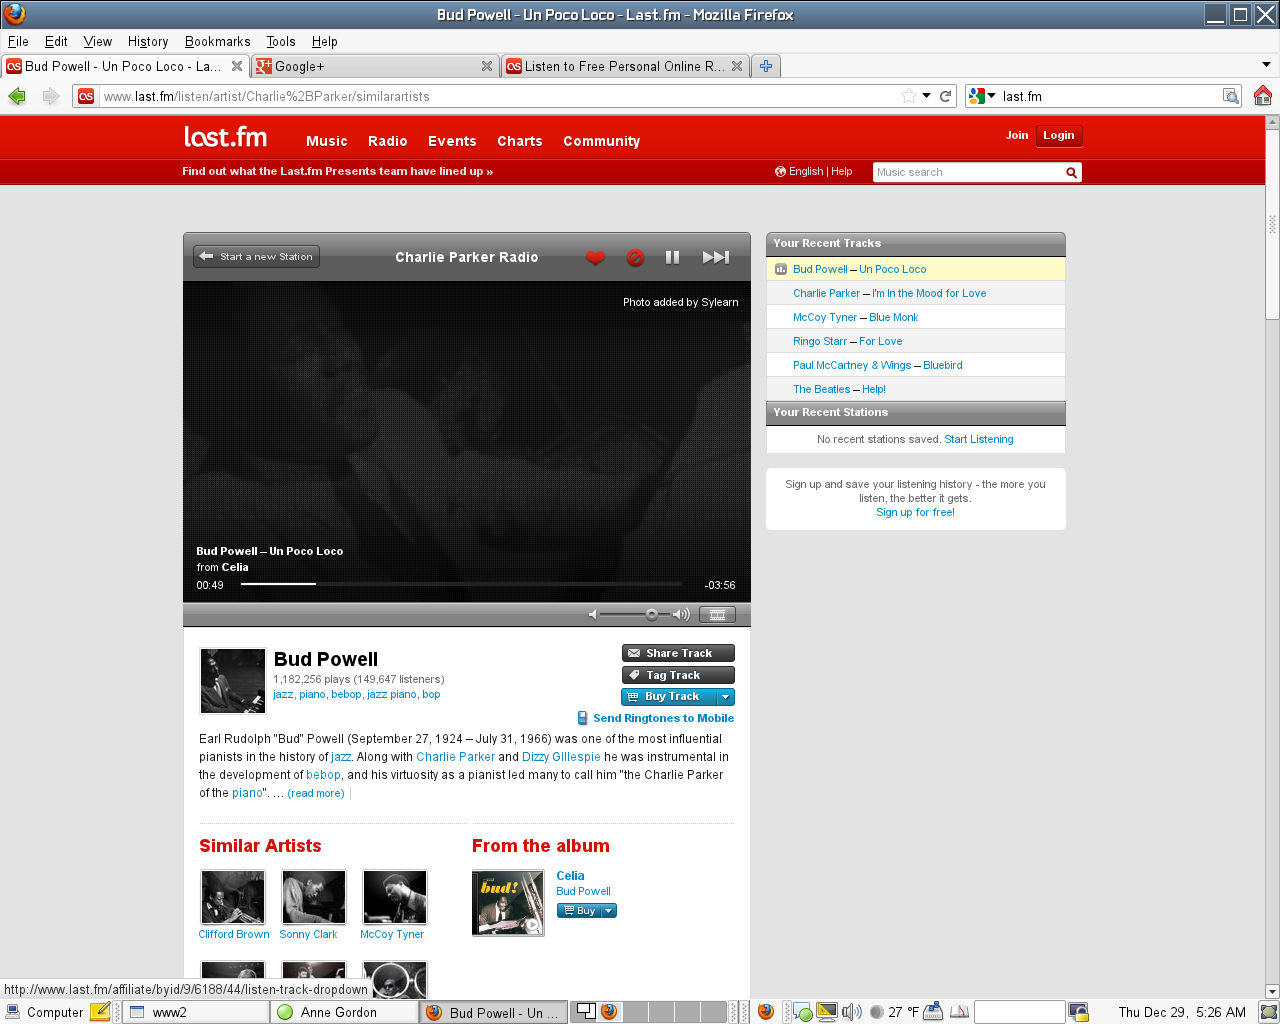
Task: Click the Start Listening link
Action: [x=978, y=439]
